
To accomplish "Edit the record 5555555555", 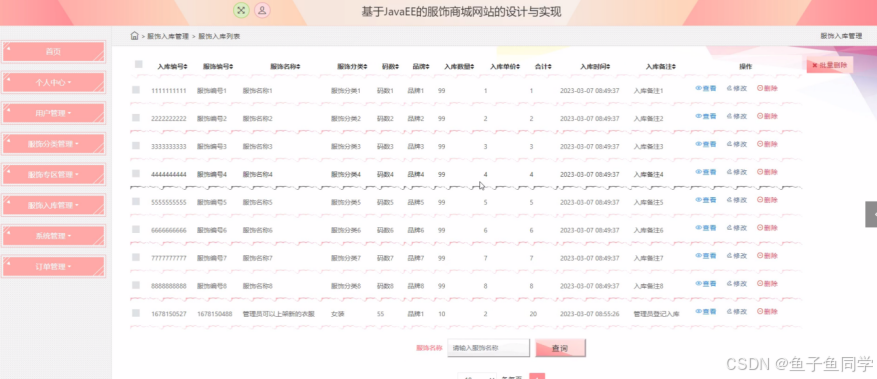I will click(736, 200).
